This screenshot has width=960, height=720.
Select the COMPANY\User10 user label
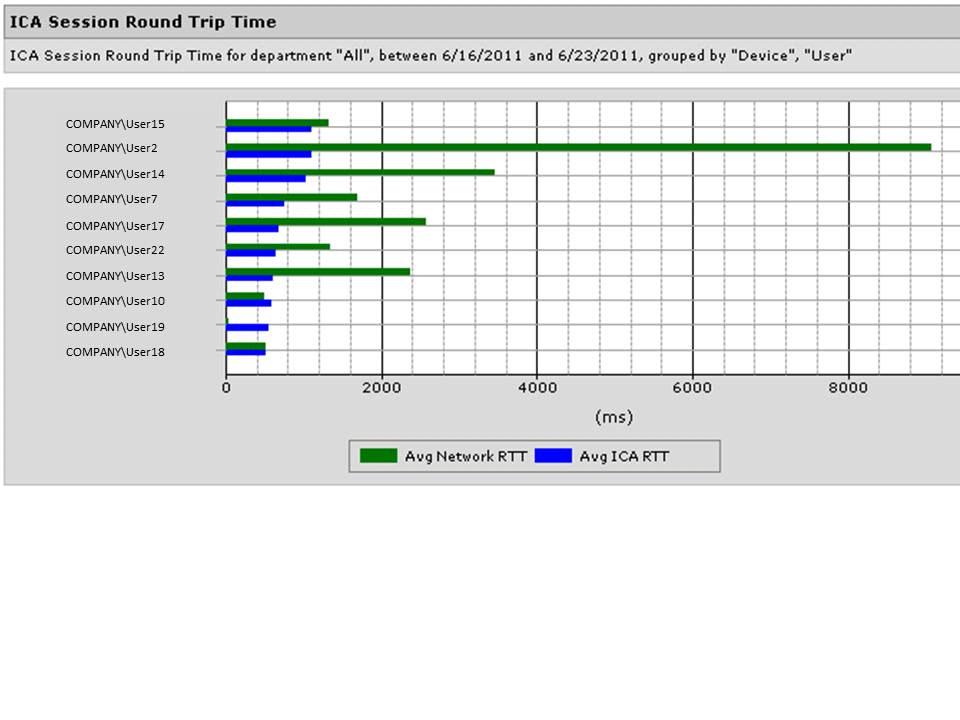(115, 301)
